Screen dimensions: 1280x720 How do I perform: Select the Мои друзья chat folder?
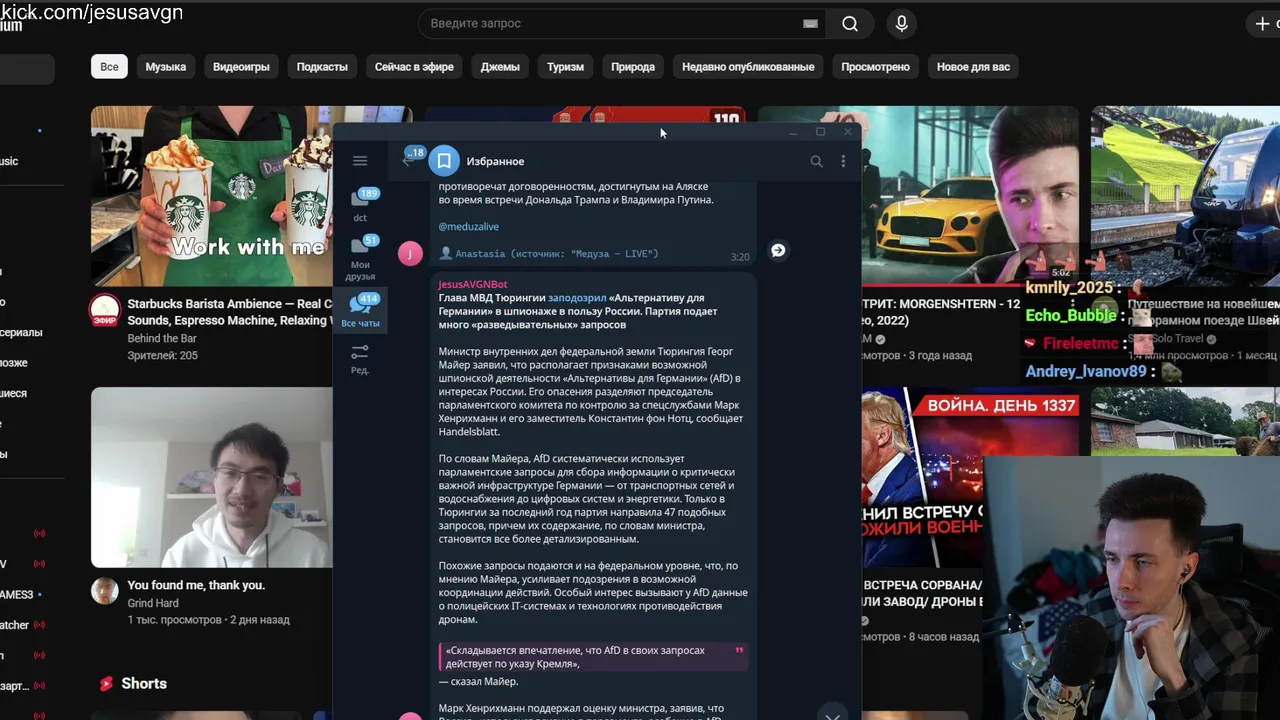[x=360, y=258]
